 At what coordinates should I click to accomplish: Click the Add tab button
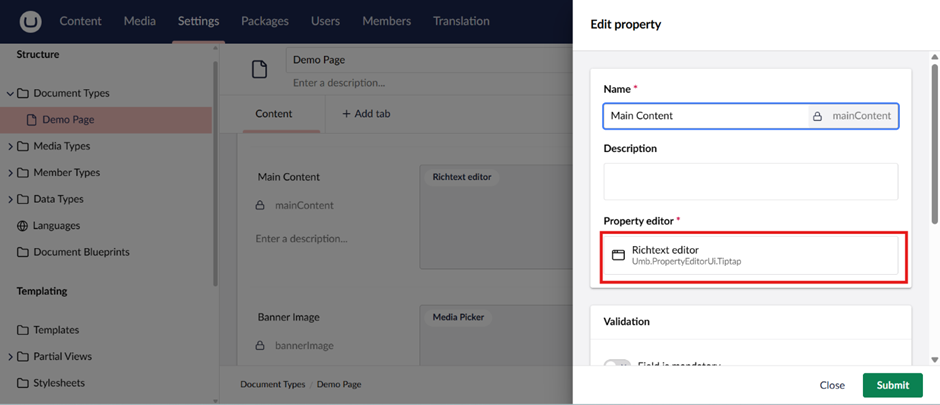pos(366,114)
